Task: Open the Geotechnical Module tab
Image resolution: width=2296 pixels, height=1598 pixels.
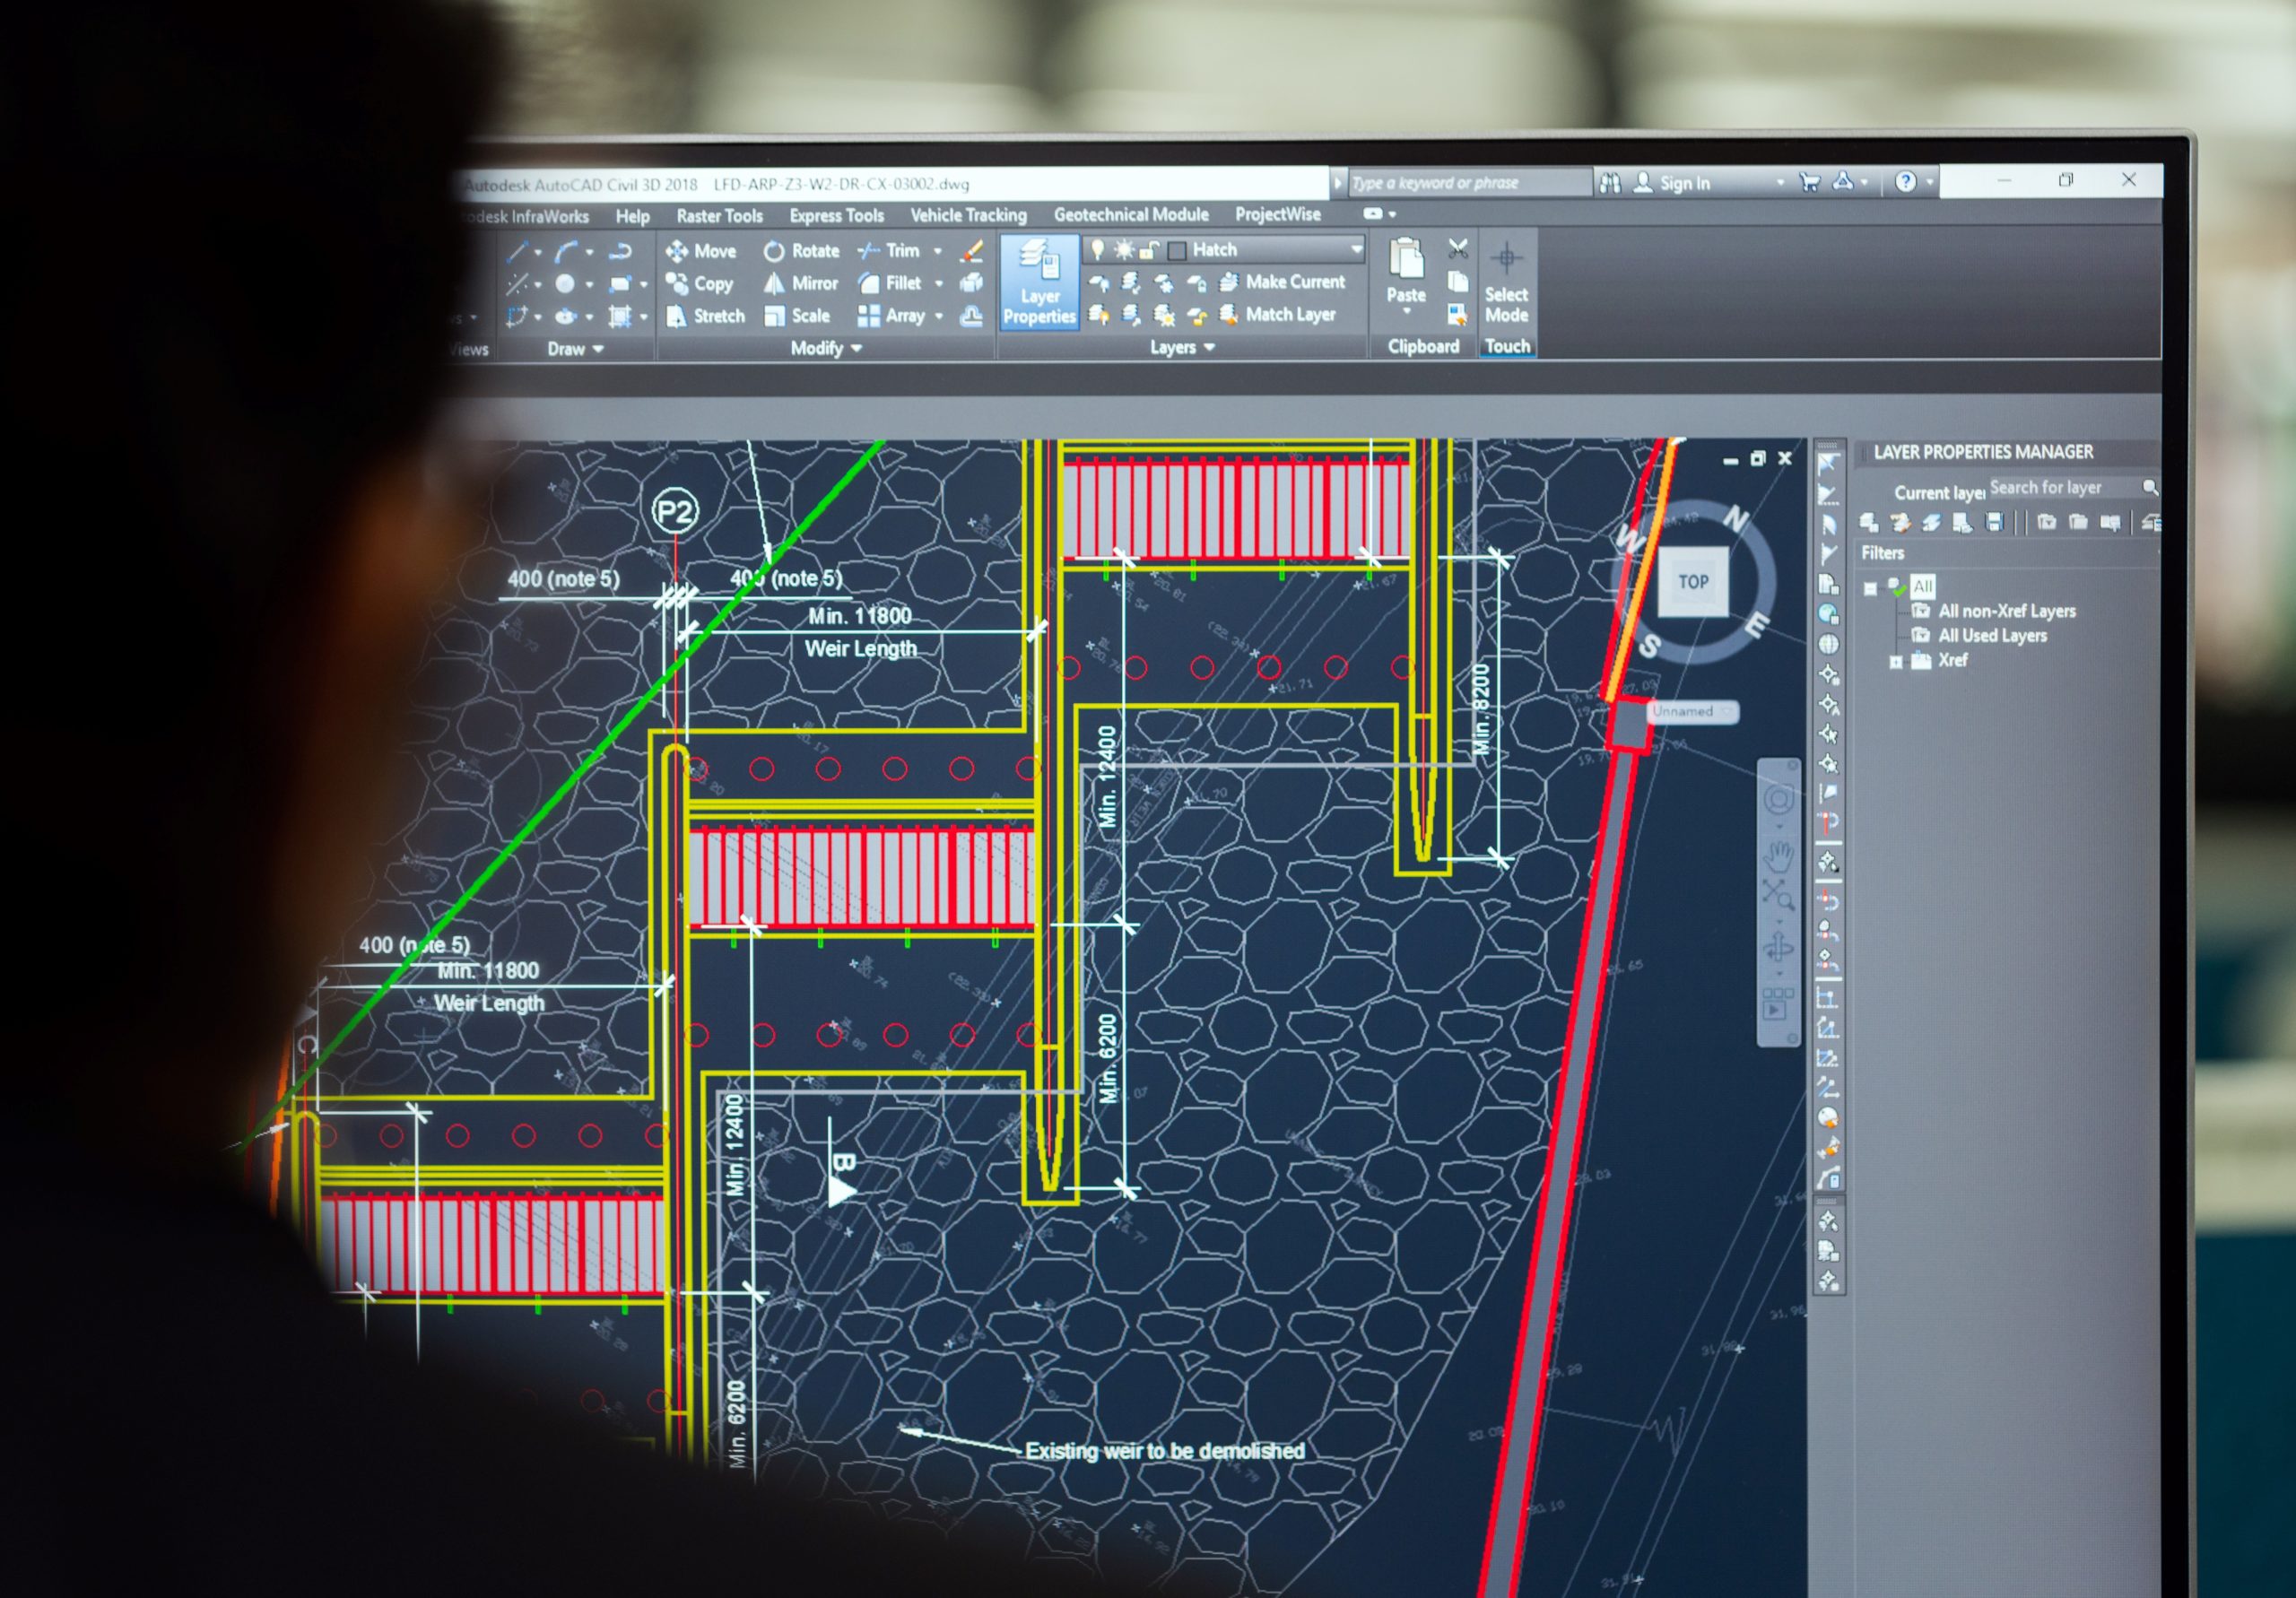Action: 1130,215
